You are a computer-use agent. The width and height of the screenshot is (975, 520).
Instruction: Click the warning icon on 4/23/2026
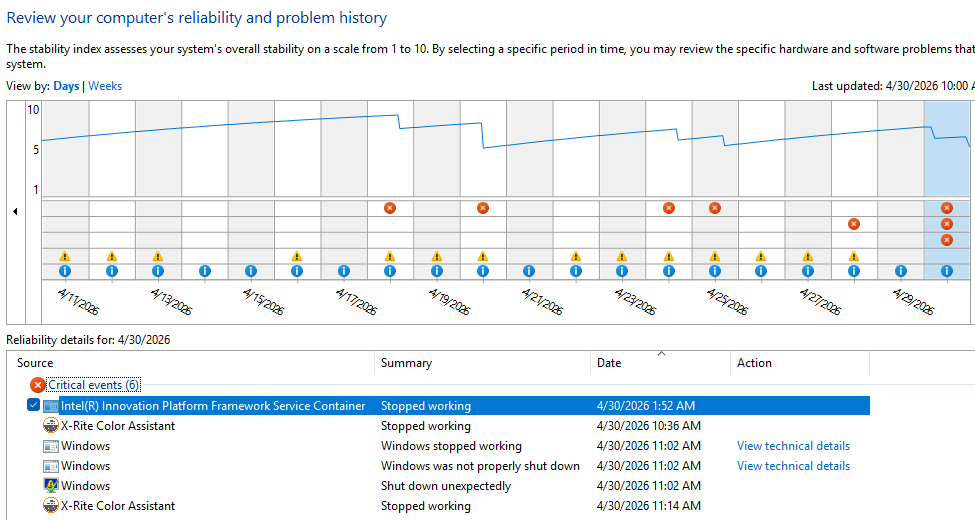click(622, 256)
